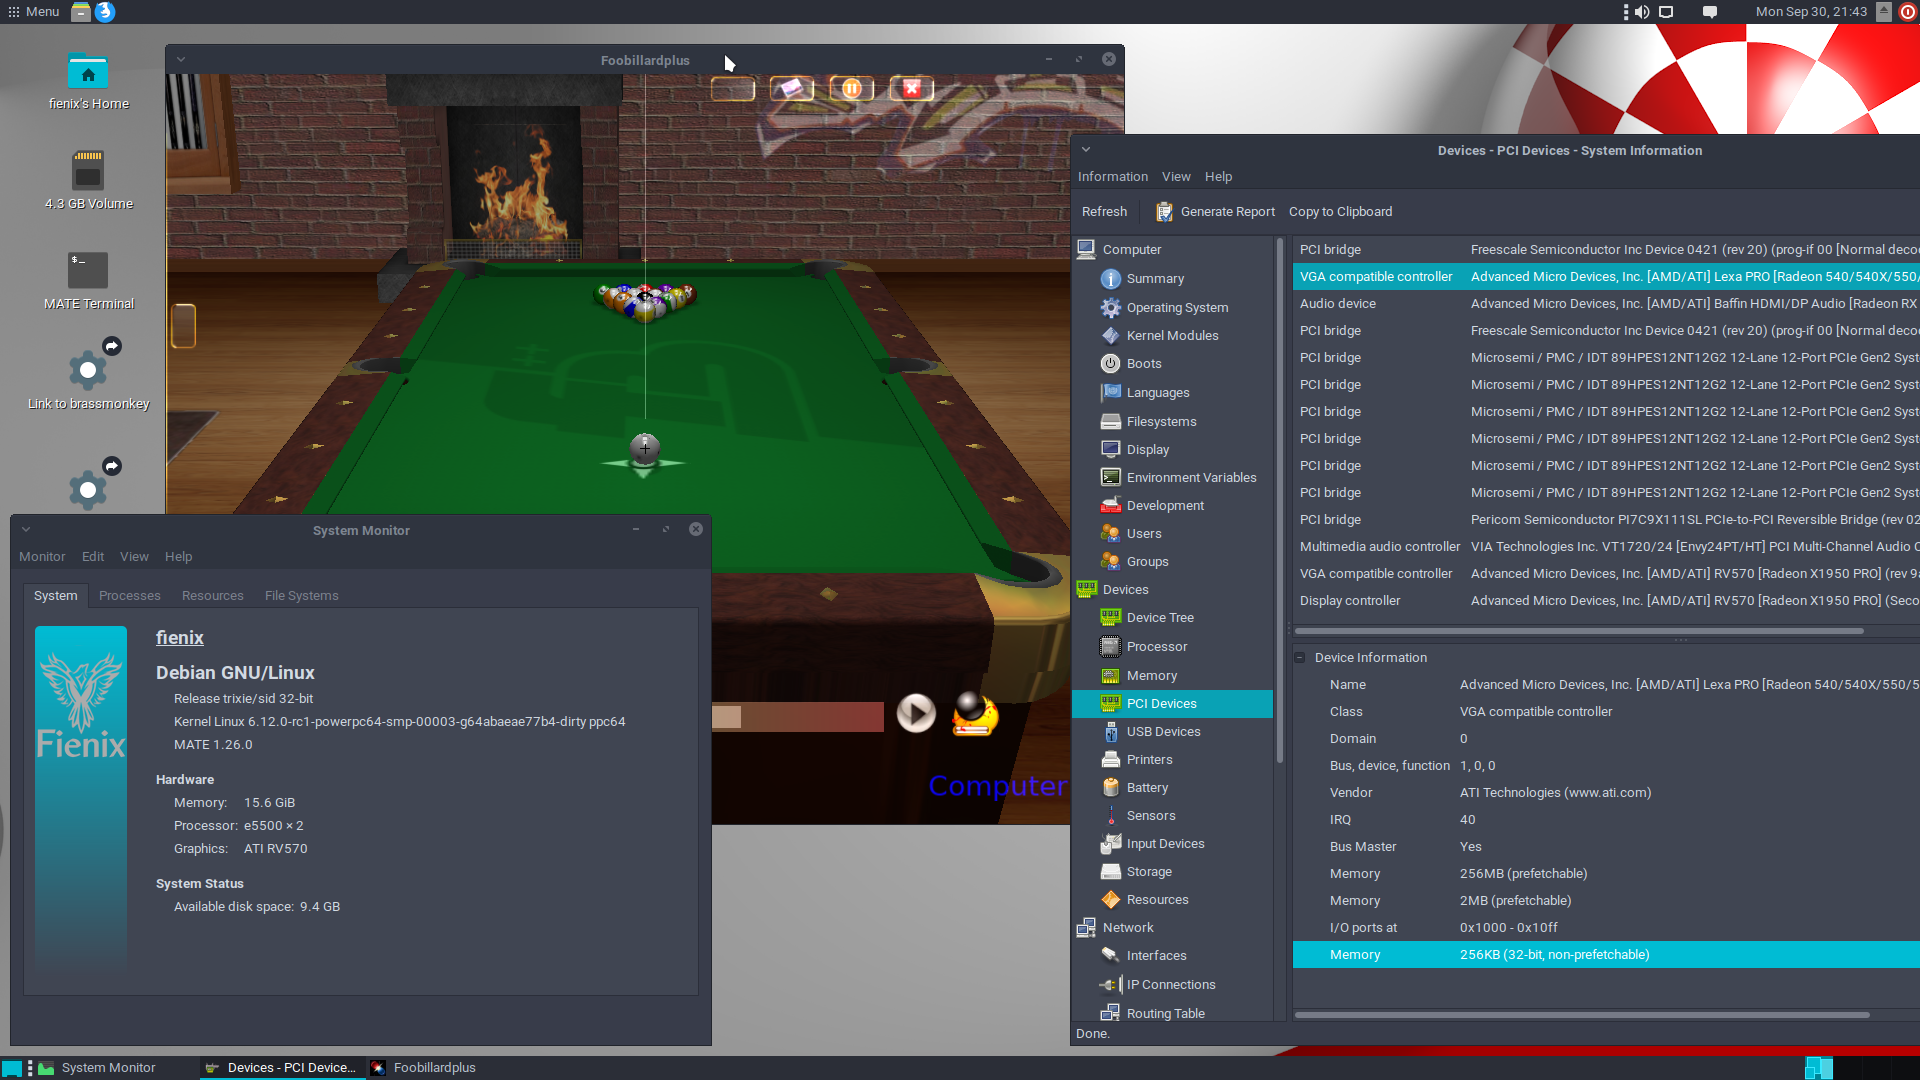Select the PCI Devices tree item
The image size is (1920, 1080).
(x=1172, y=704)
